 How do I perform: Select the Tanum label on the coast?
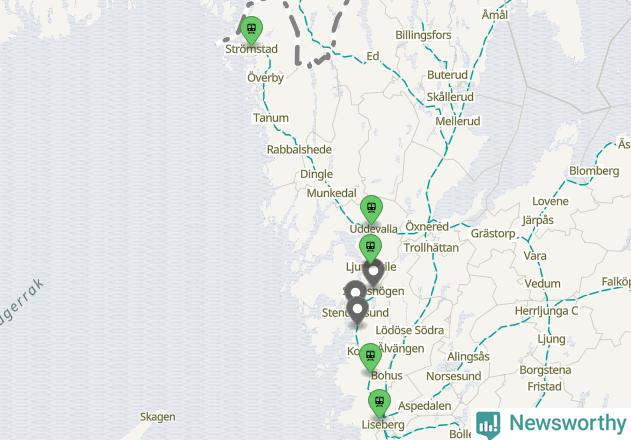[271, 118]
